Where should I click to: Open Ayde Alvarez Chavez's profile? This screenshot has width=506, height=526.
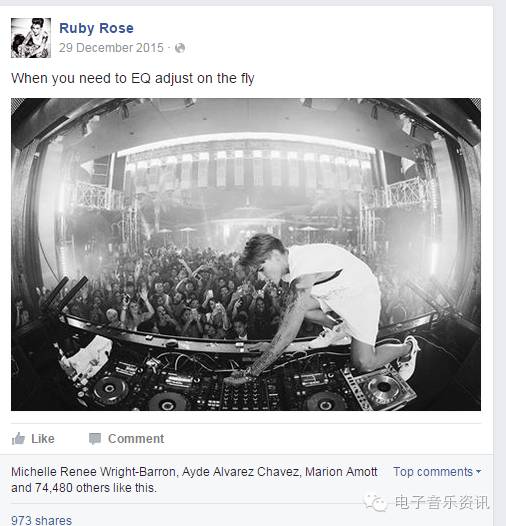pos(241,472)
